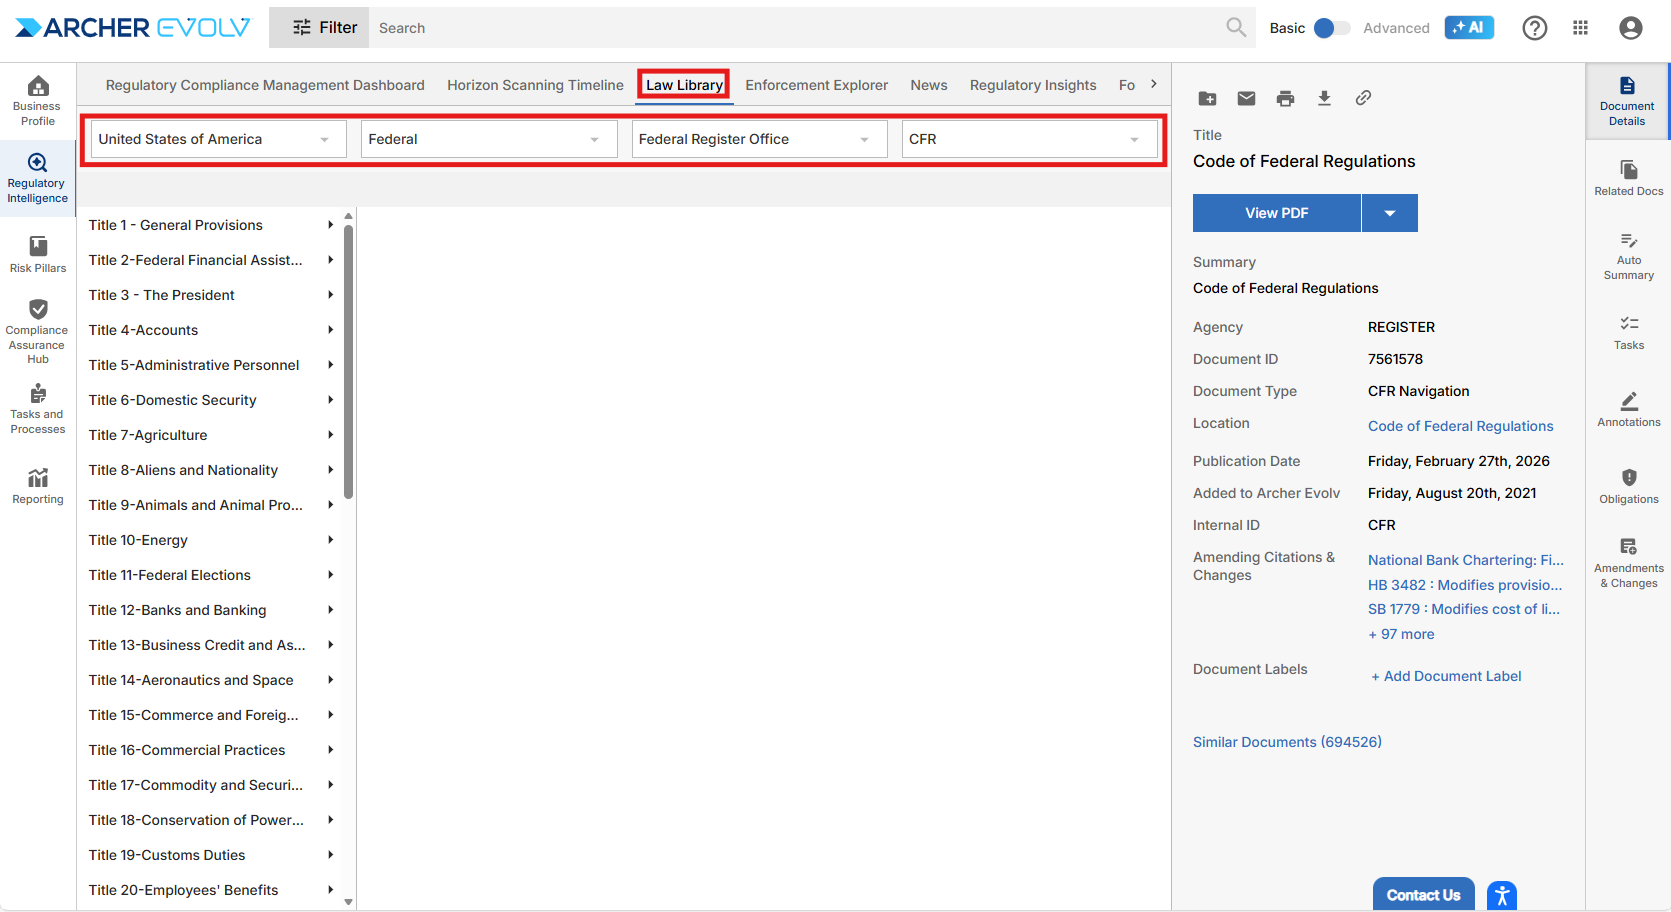
Task: Toggle Basic to Advanced search mode
Action: [x=1331, y=28]
